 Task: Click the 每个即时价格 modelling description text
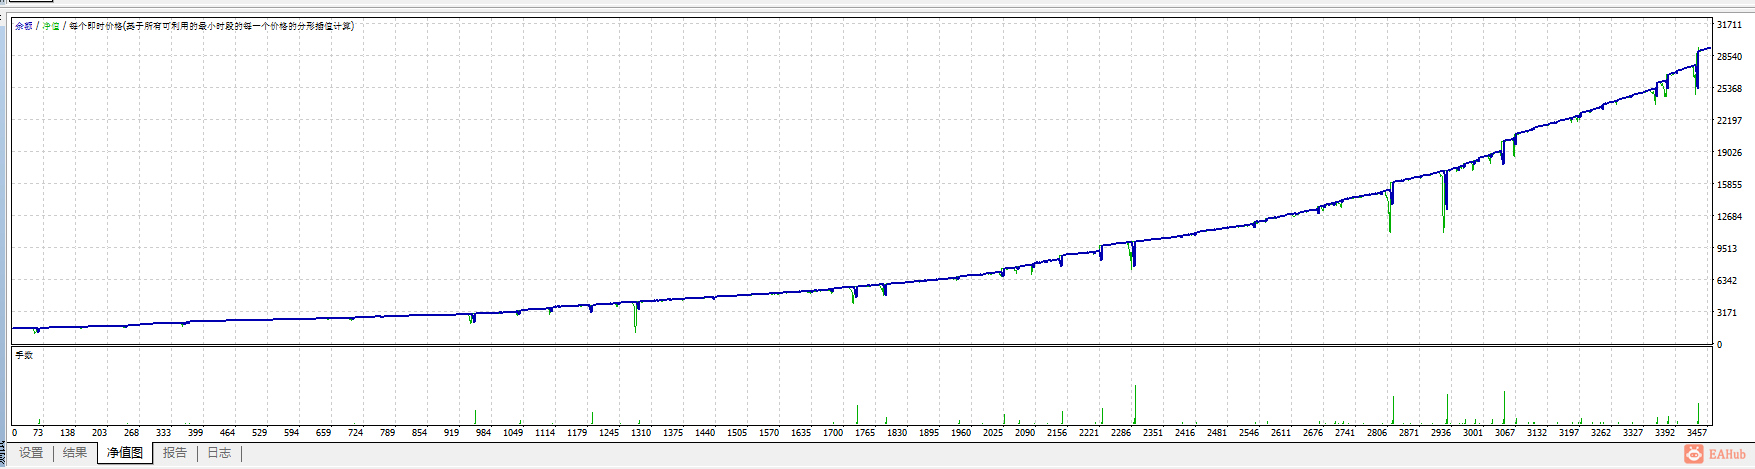(211, 26)
